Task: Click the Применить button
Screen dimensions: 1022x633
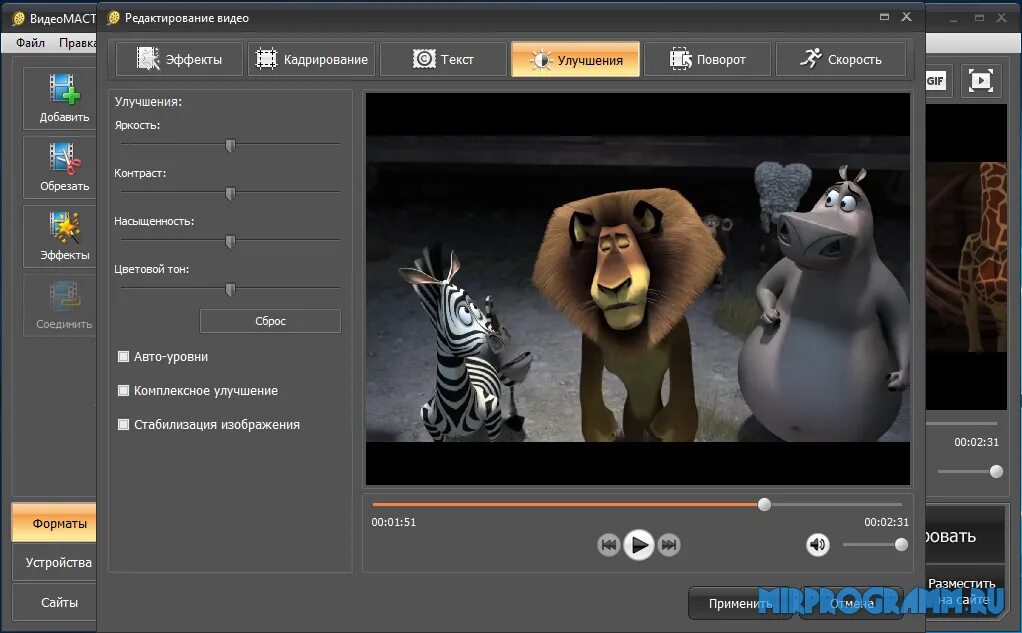Action: coord(740,604)
